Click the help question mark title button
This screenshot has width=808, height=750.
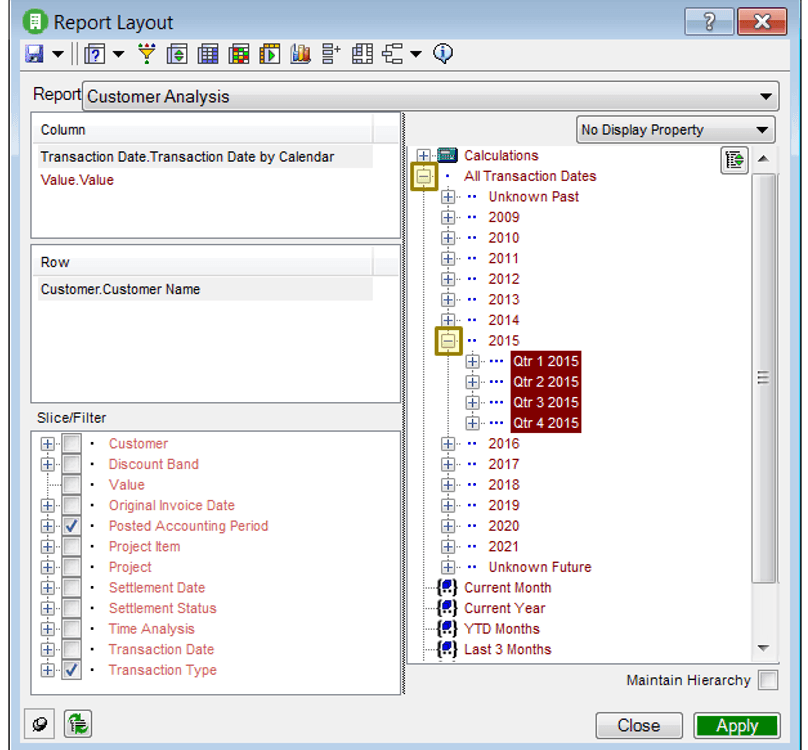(x=709, y=22)
